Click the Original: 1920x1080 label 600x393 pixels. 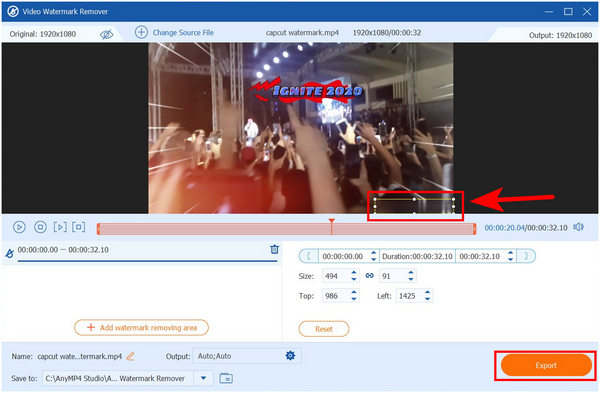pyautogui.click(x=43, y=34)
